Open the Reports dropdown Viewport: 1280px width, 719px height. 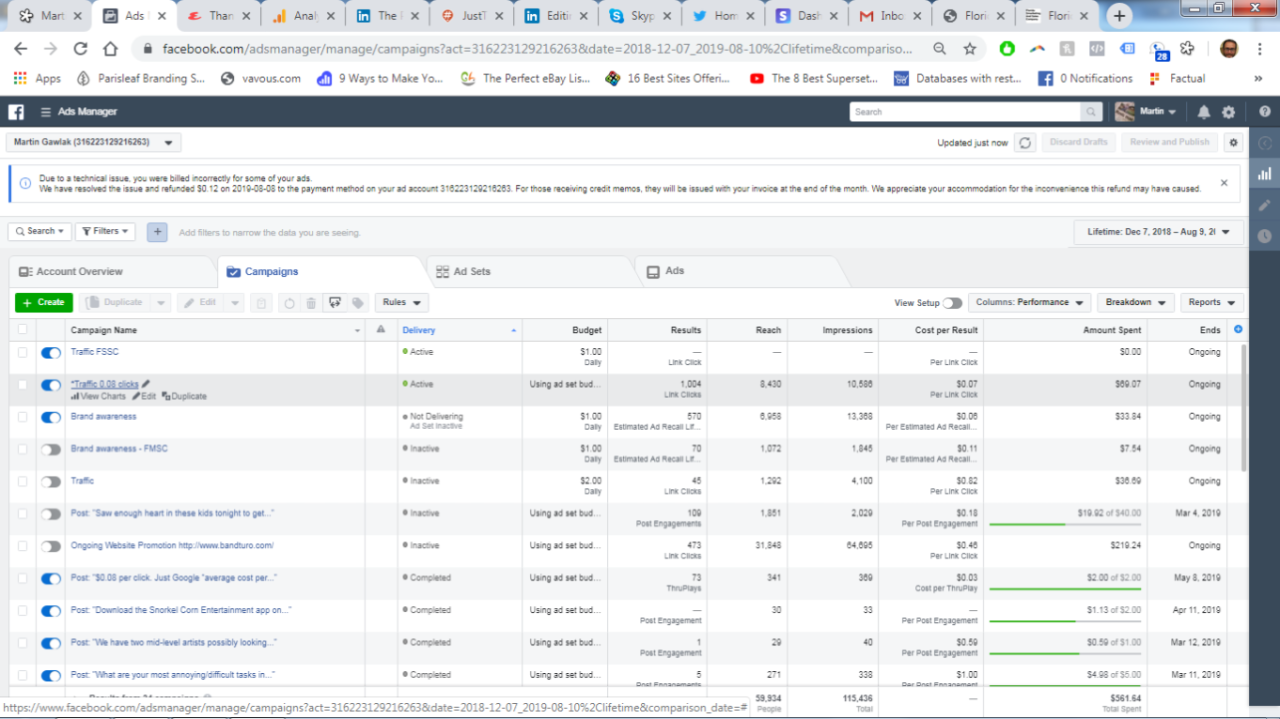(x=1212, y=302)
